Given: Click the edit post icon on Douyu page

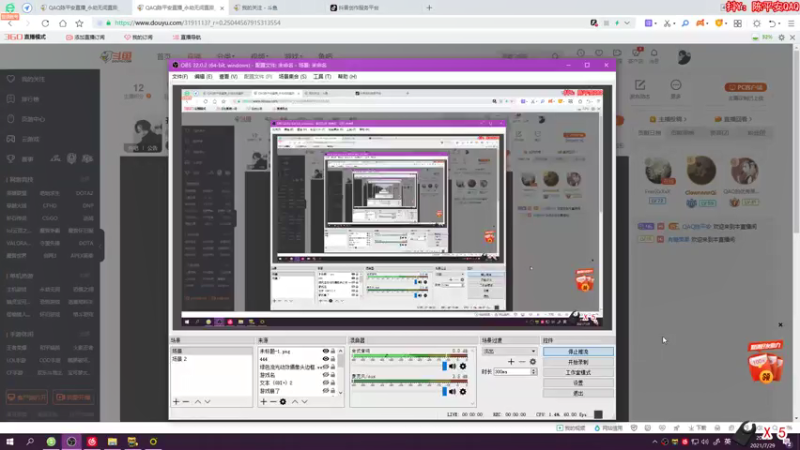Looking at the screenshot, I should point(640,85).
